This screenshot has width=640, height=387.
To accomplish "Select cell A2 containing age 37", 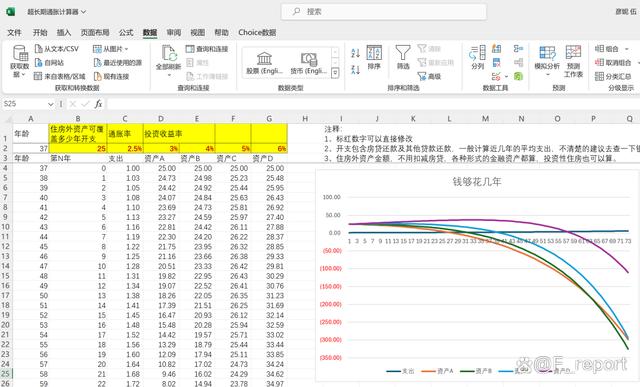I will click(x=31, y=149).
